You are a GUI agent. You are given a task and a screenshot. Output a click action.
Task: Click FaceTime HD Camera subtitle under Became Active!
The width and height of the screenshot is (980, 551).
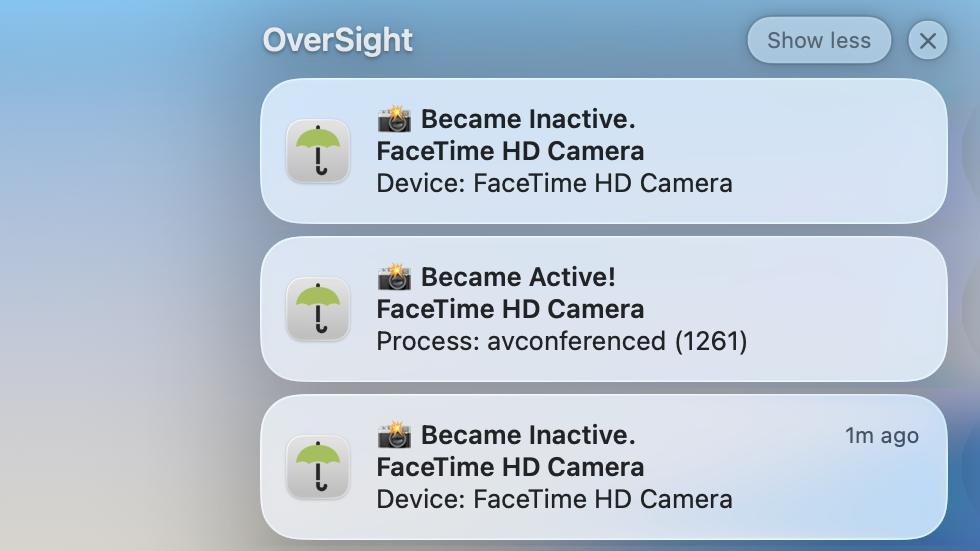tap(510, 309)
